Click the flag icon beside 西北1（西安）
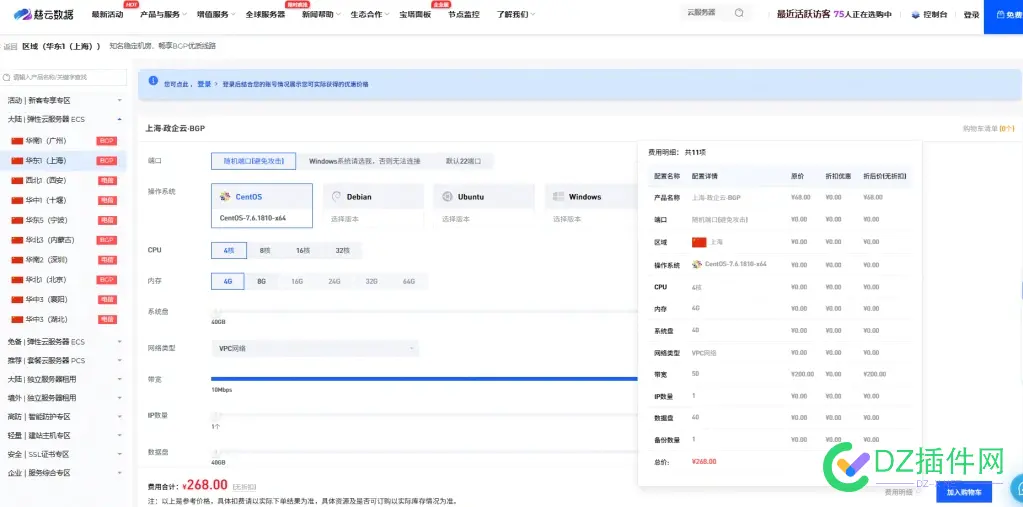The width and height of the screenshot is (1023, 507). (17, 181)
